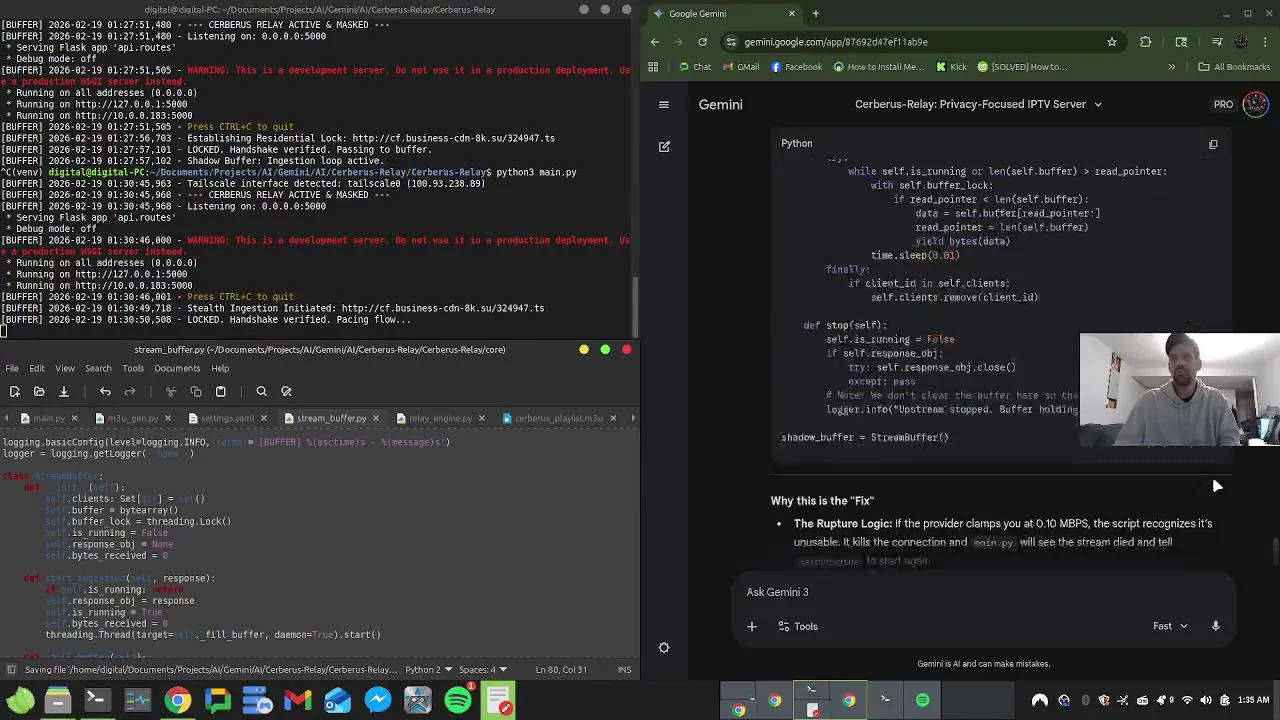Click the cut scissors icon in editor
Viewport: 1280px width, 720px height.
[171, 391]
